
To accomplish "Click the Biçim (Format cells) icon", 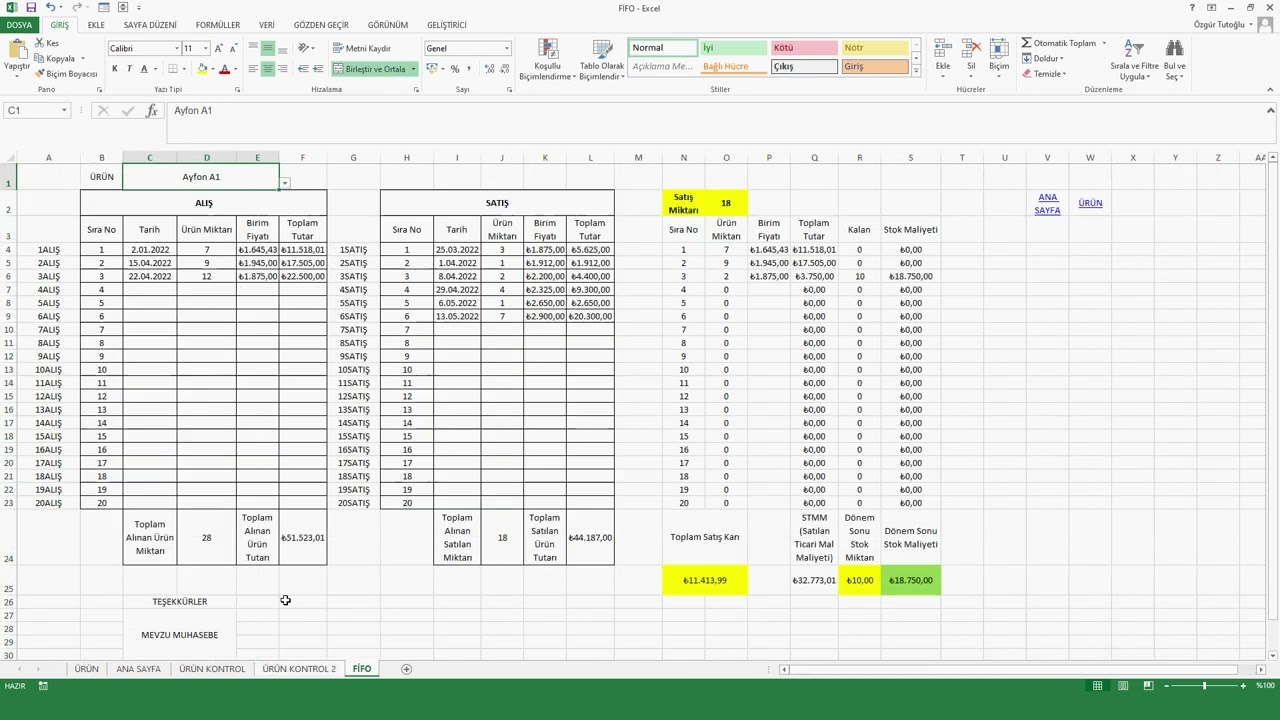I will pos(998,49).
